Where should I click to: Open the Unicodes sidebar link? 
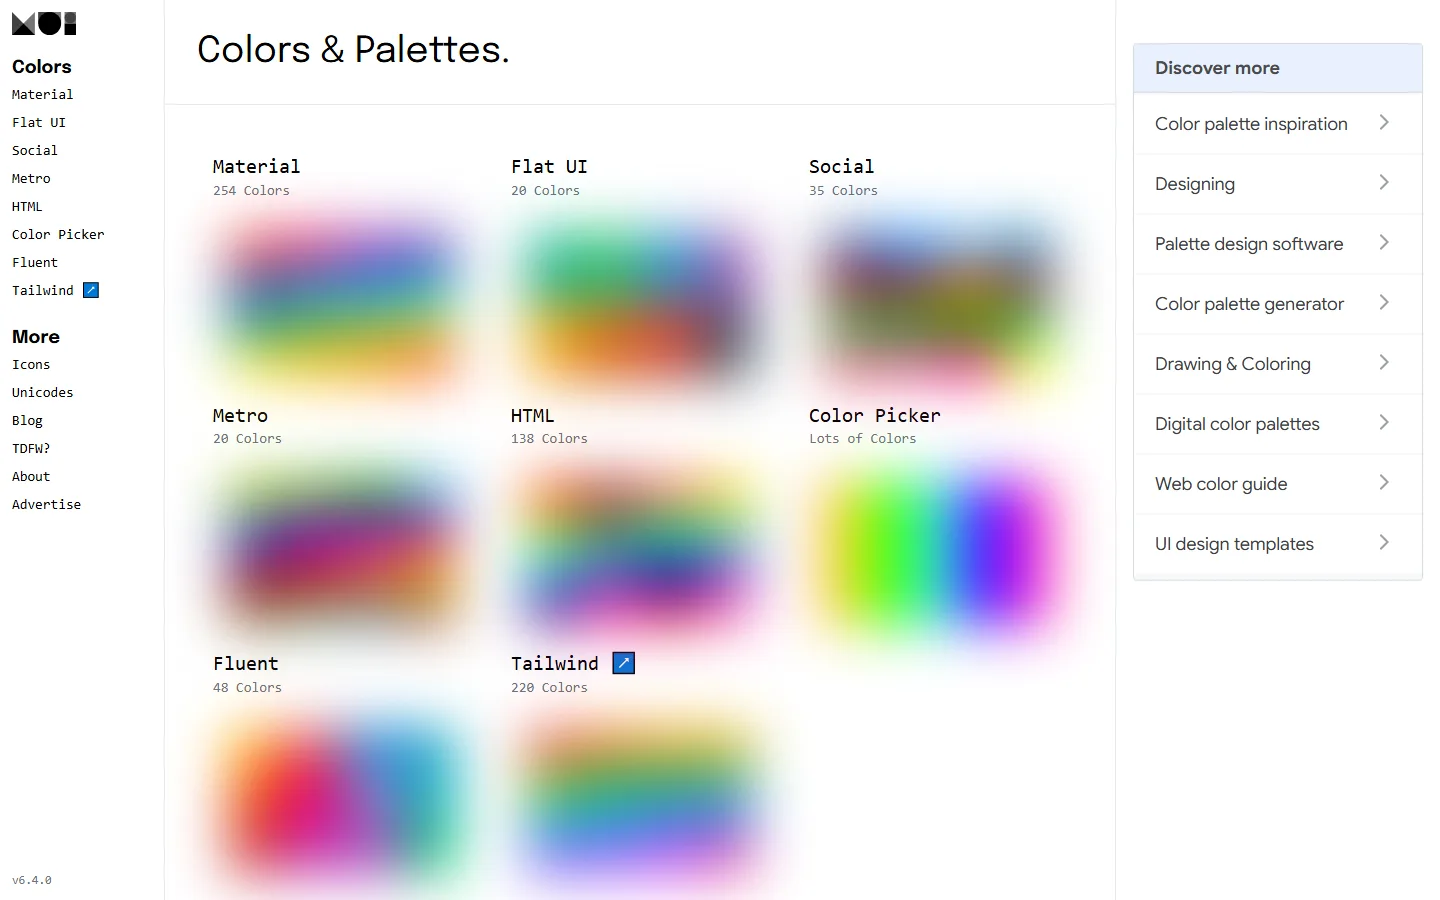point(42,392)
